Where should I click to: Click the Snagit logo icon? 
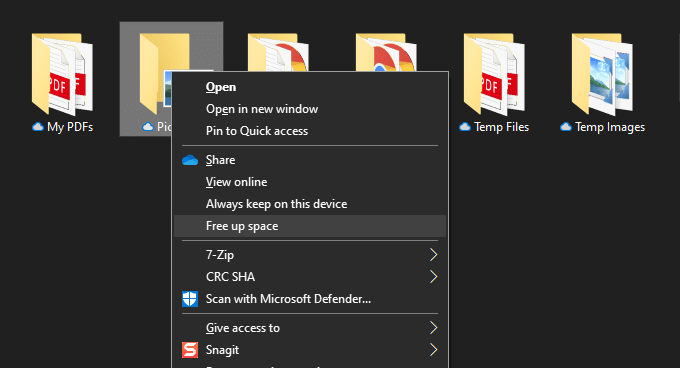click(190, 350)
